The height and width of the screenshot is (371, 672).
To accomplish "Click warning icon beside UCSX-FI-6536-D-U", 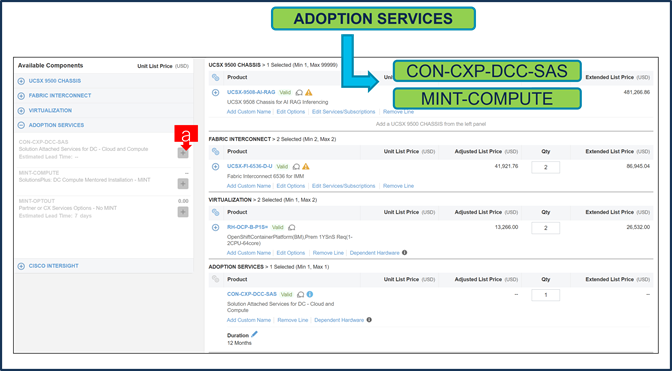I will pos(306,167).
